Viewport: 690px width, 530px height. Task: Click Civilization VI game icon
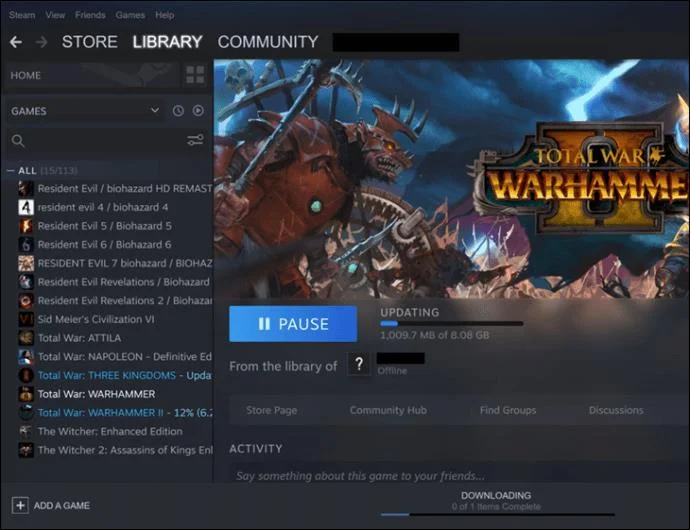coord(26,319)
